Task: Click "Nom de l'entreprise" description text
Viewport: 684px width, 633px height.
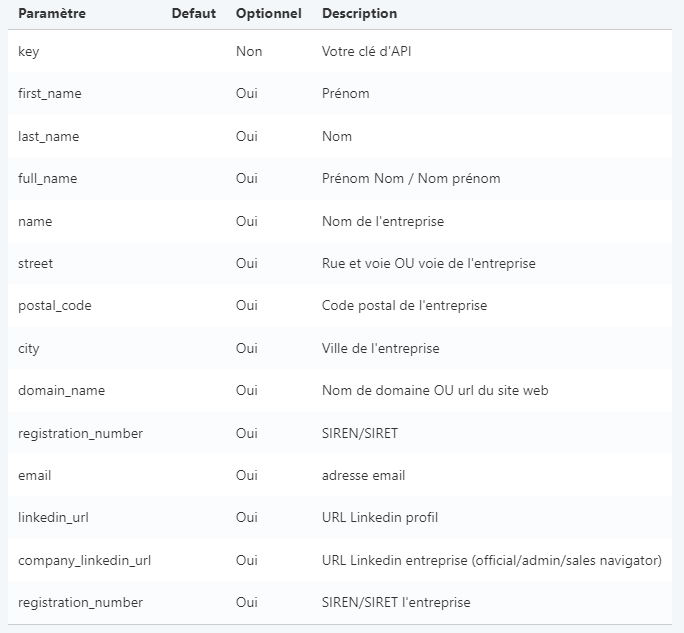Action: [383, 221]
